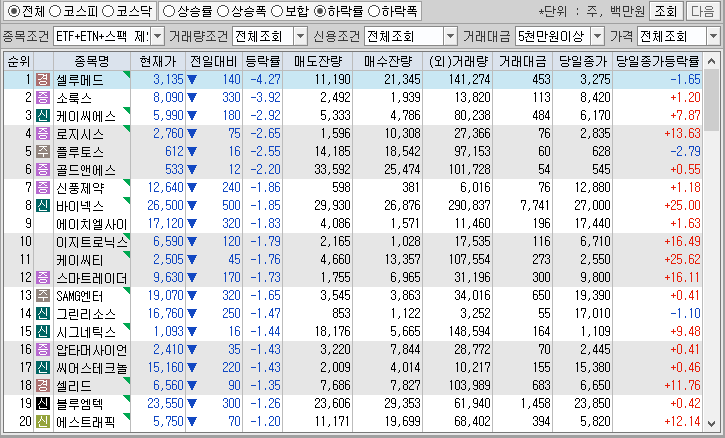
Task: Click the down arrow in the 바이넥스 row
Action: 192,206
